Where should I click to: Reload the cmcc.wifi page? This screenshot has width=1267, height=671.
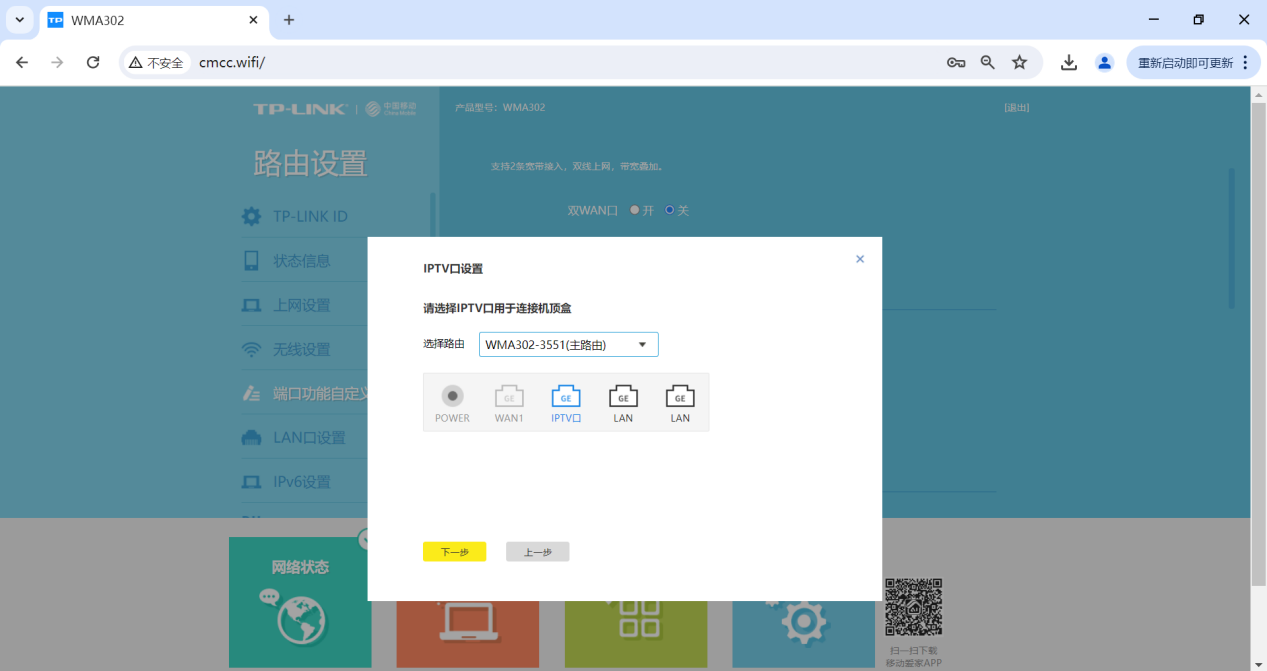93,62
